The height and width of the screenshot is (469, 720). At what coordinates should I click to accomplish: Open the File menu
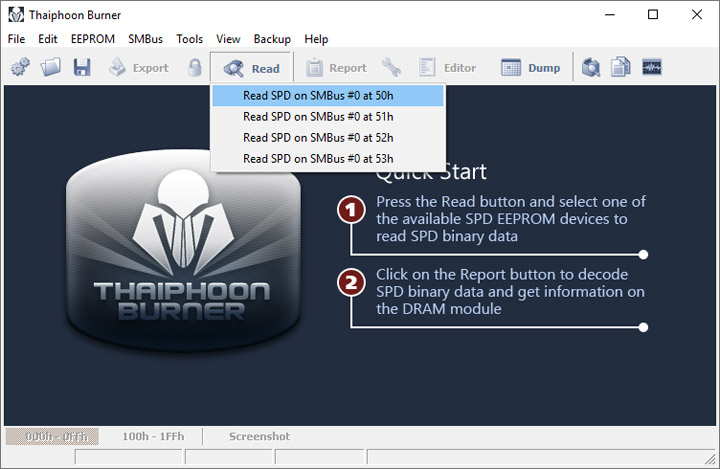(x=16, y=39)
